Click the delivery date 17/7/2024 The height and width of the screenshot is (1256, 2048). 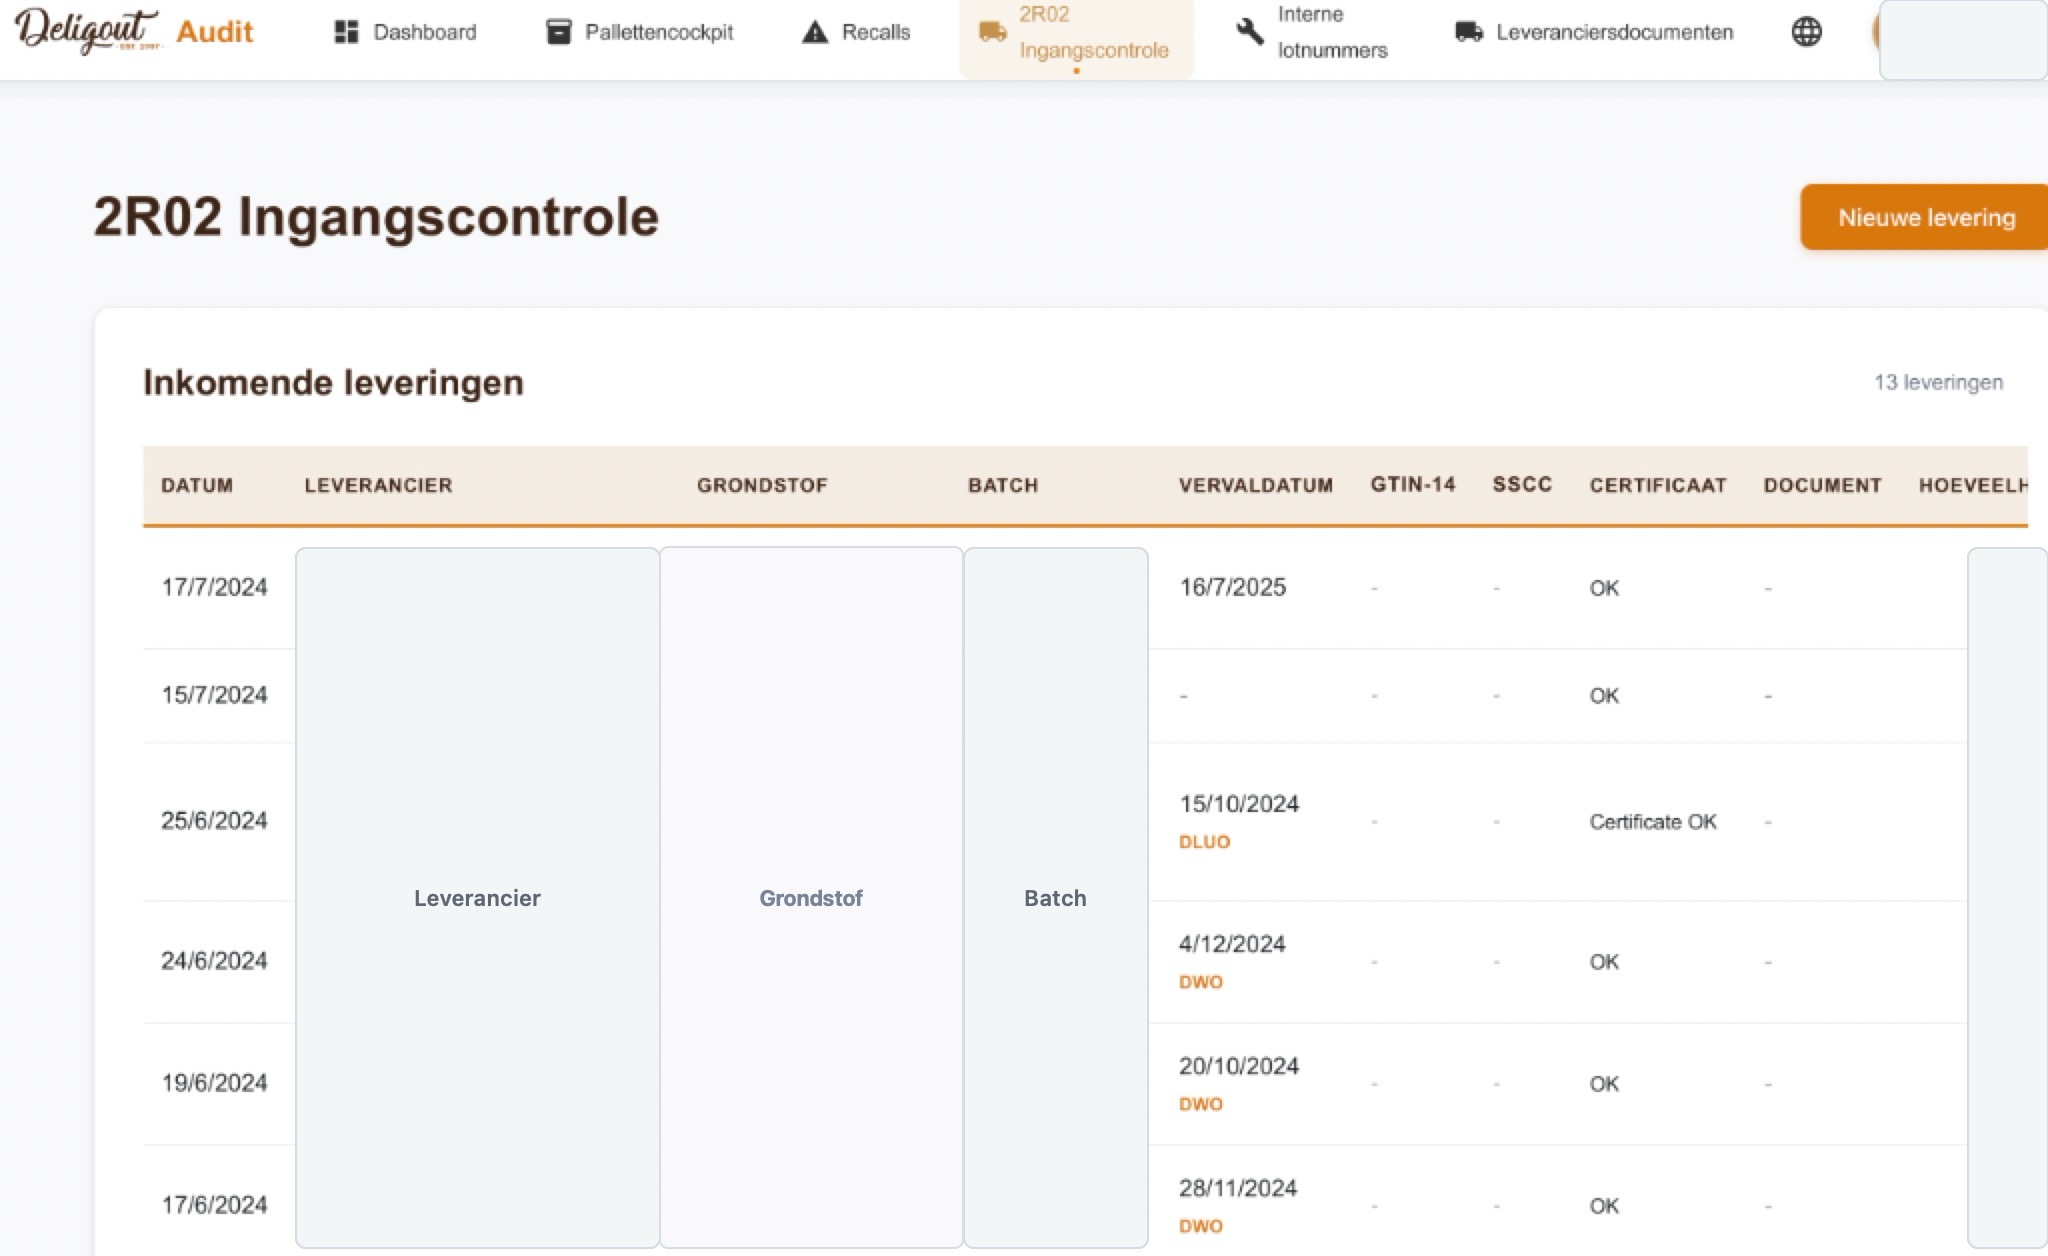coord(214,587)
